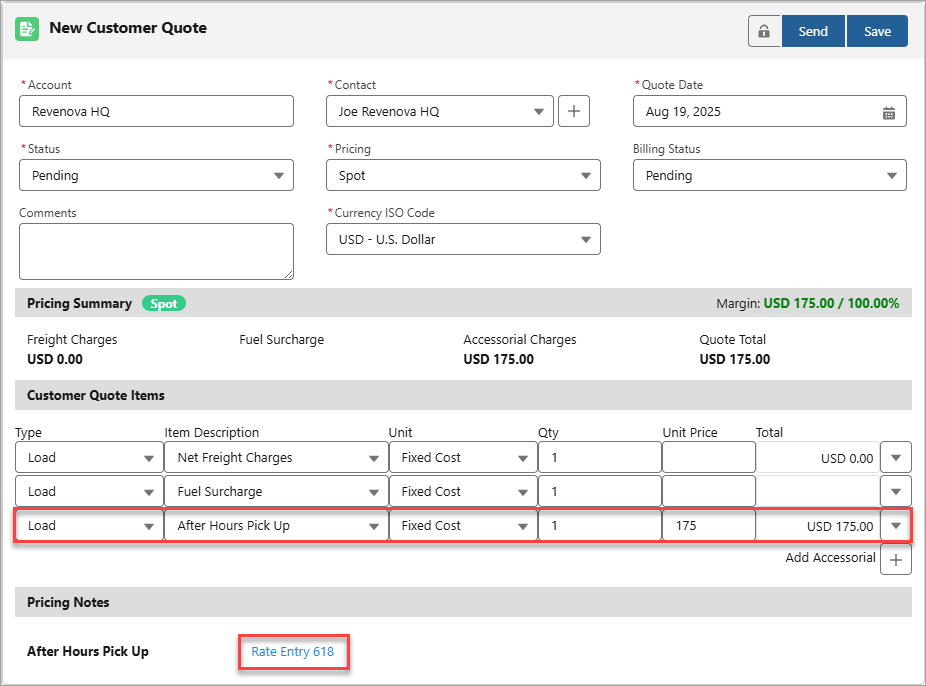This screenshot has width=926, height=686.
Task: Open row actions menu for After Hours Pick Up
Action: tap(896, 525)
